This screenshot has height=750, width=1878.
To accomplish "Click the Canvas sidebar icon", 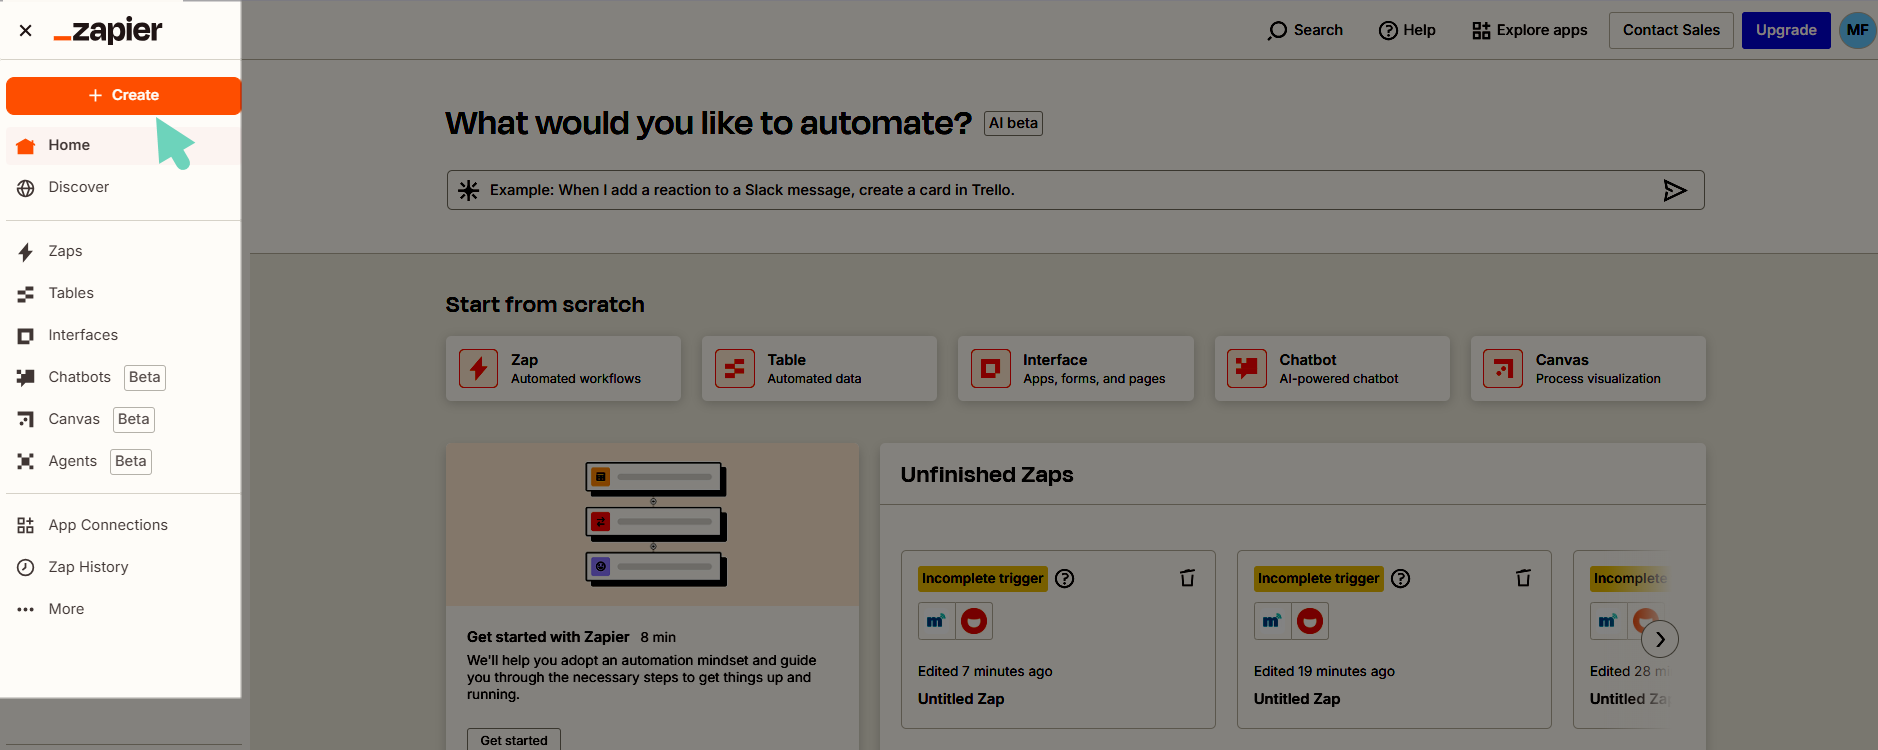I will (26, 420).
